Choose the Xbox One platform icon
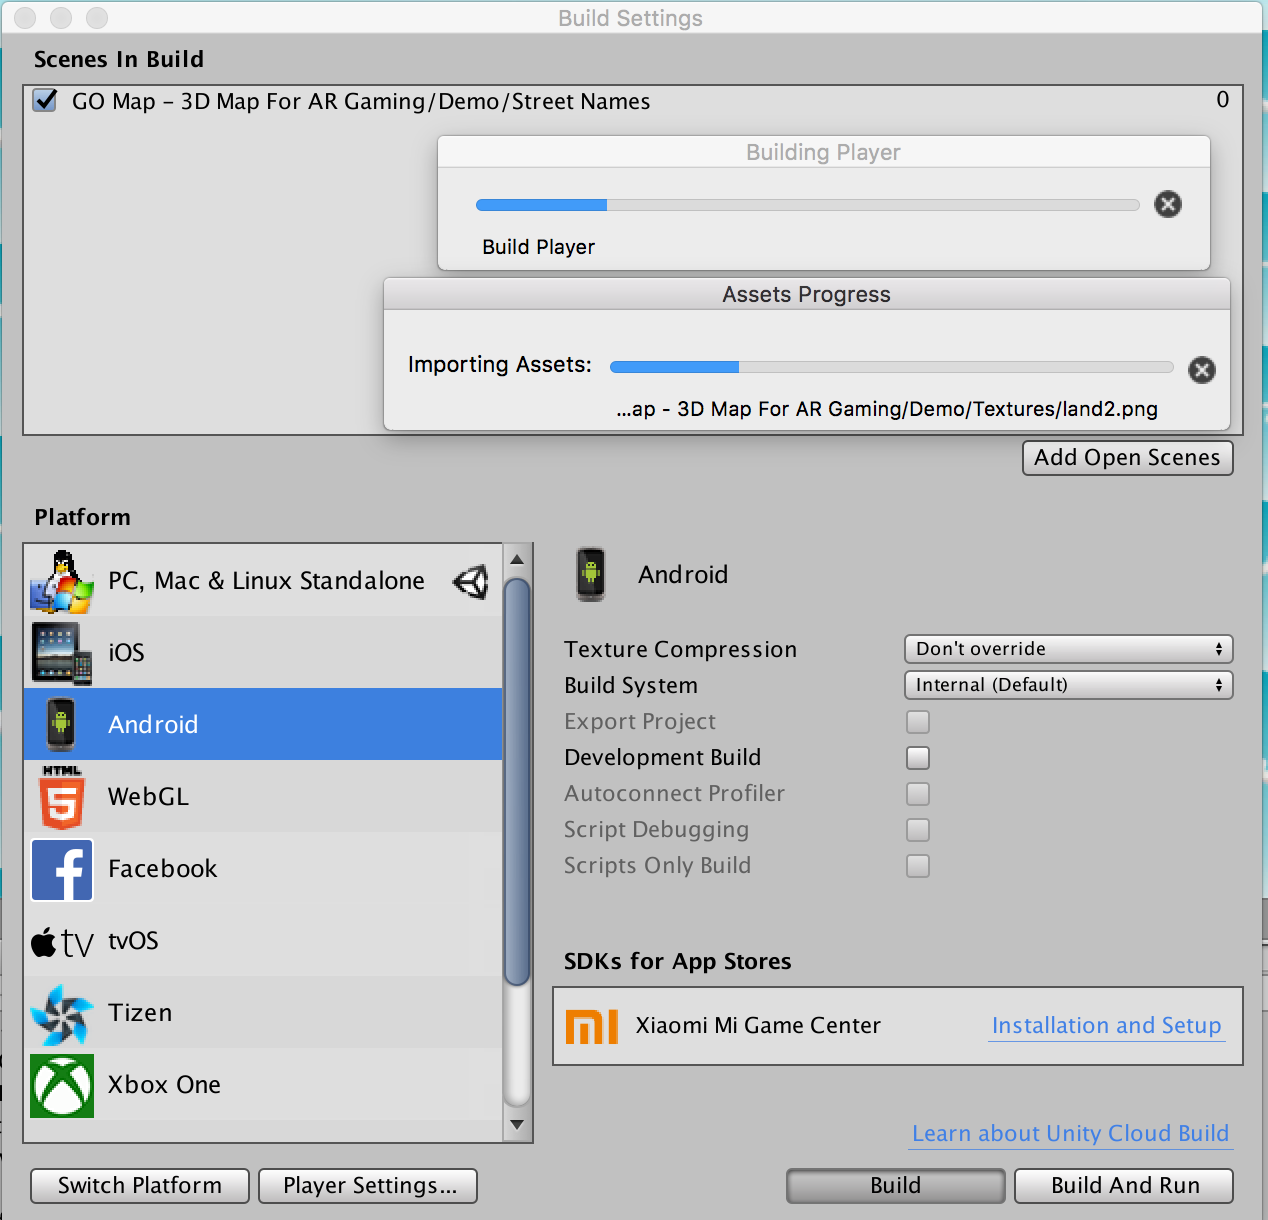The height and width of the screenshot is (1220, 1268). tap(62, 1086)
